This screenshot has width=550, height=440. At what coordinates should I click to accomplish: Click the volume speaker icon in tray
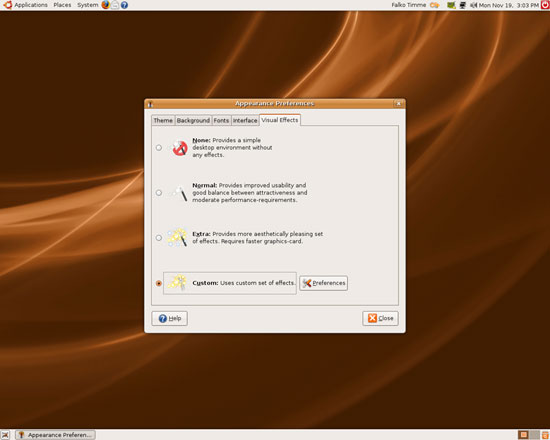[474, 5]
